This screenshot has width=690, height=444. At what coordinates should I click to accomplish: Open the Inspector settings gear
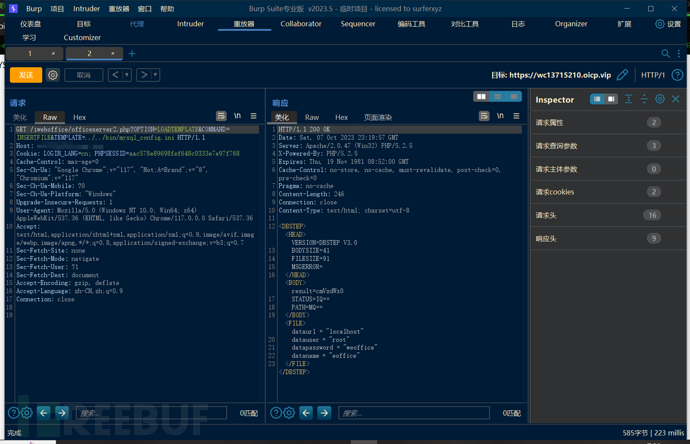point(659,99)
